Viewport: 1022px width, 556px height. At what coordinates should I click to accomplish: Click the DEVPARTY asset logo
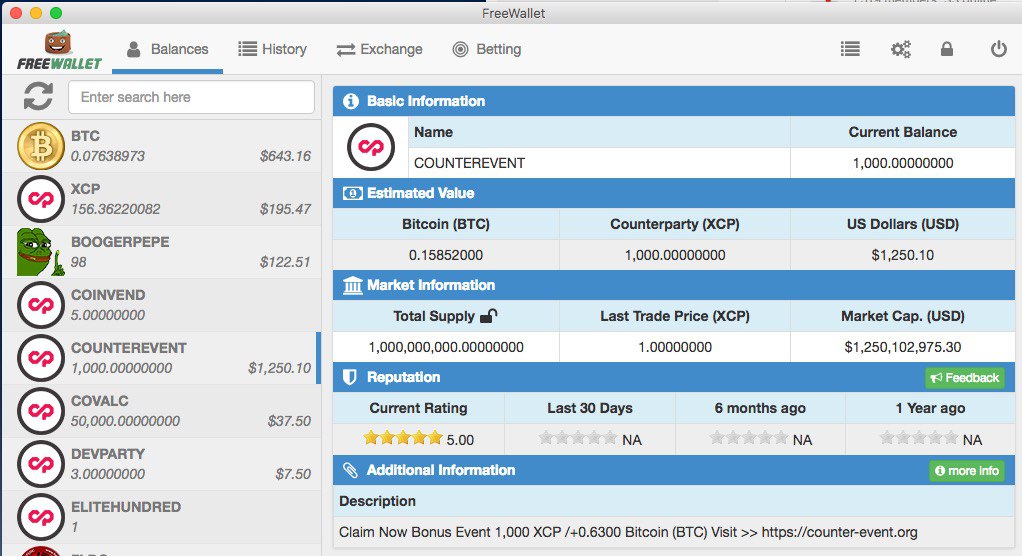point(40,464)
